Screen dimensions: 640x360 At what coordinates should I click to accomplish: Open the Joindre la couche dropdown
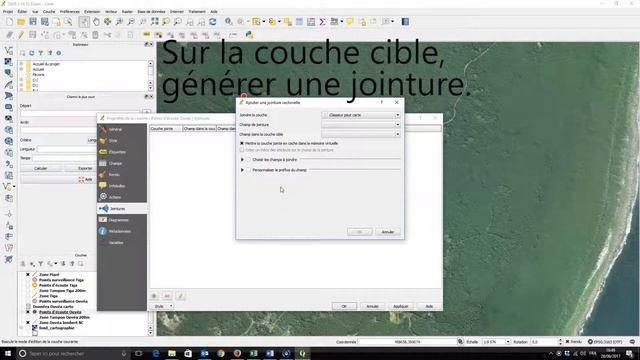(x=361, y=115)
